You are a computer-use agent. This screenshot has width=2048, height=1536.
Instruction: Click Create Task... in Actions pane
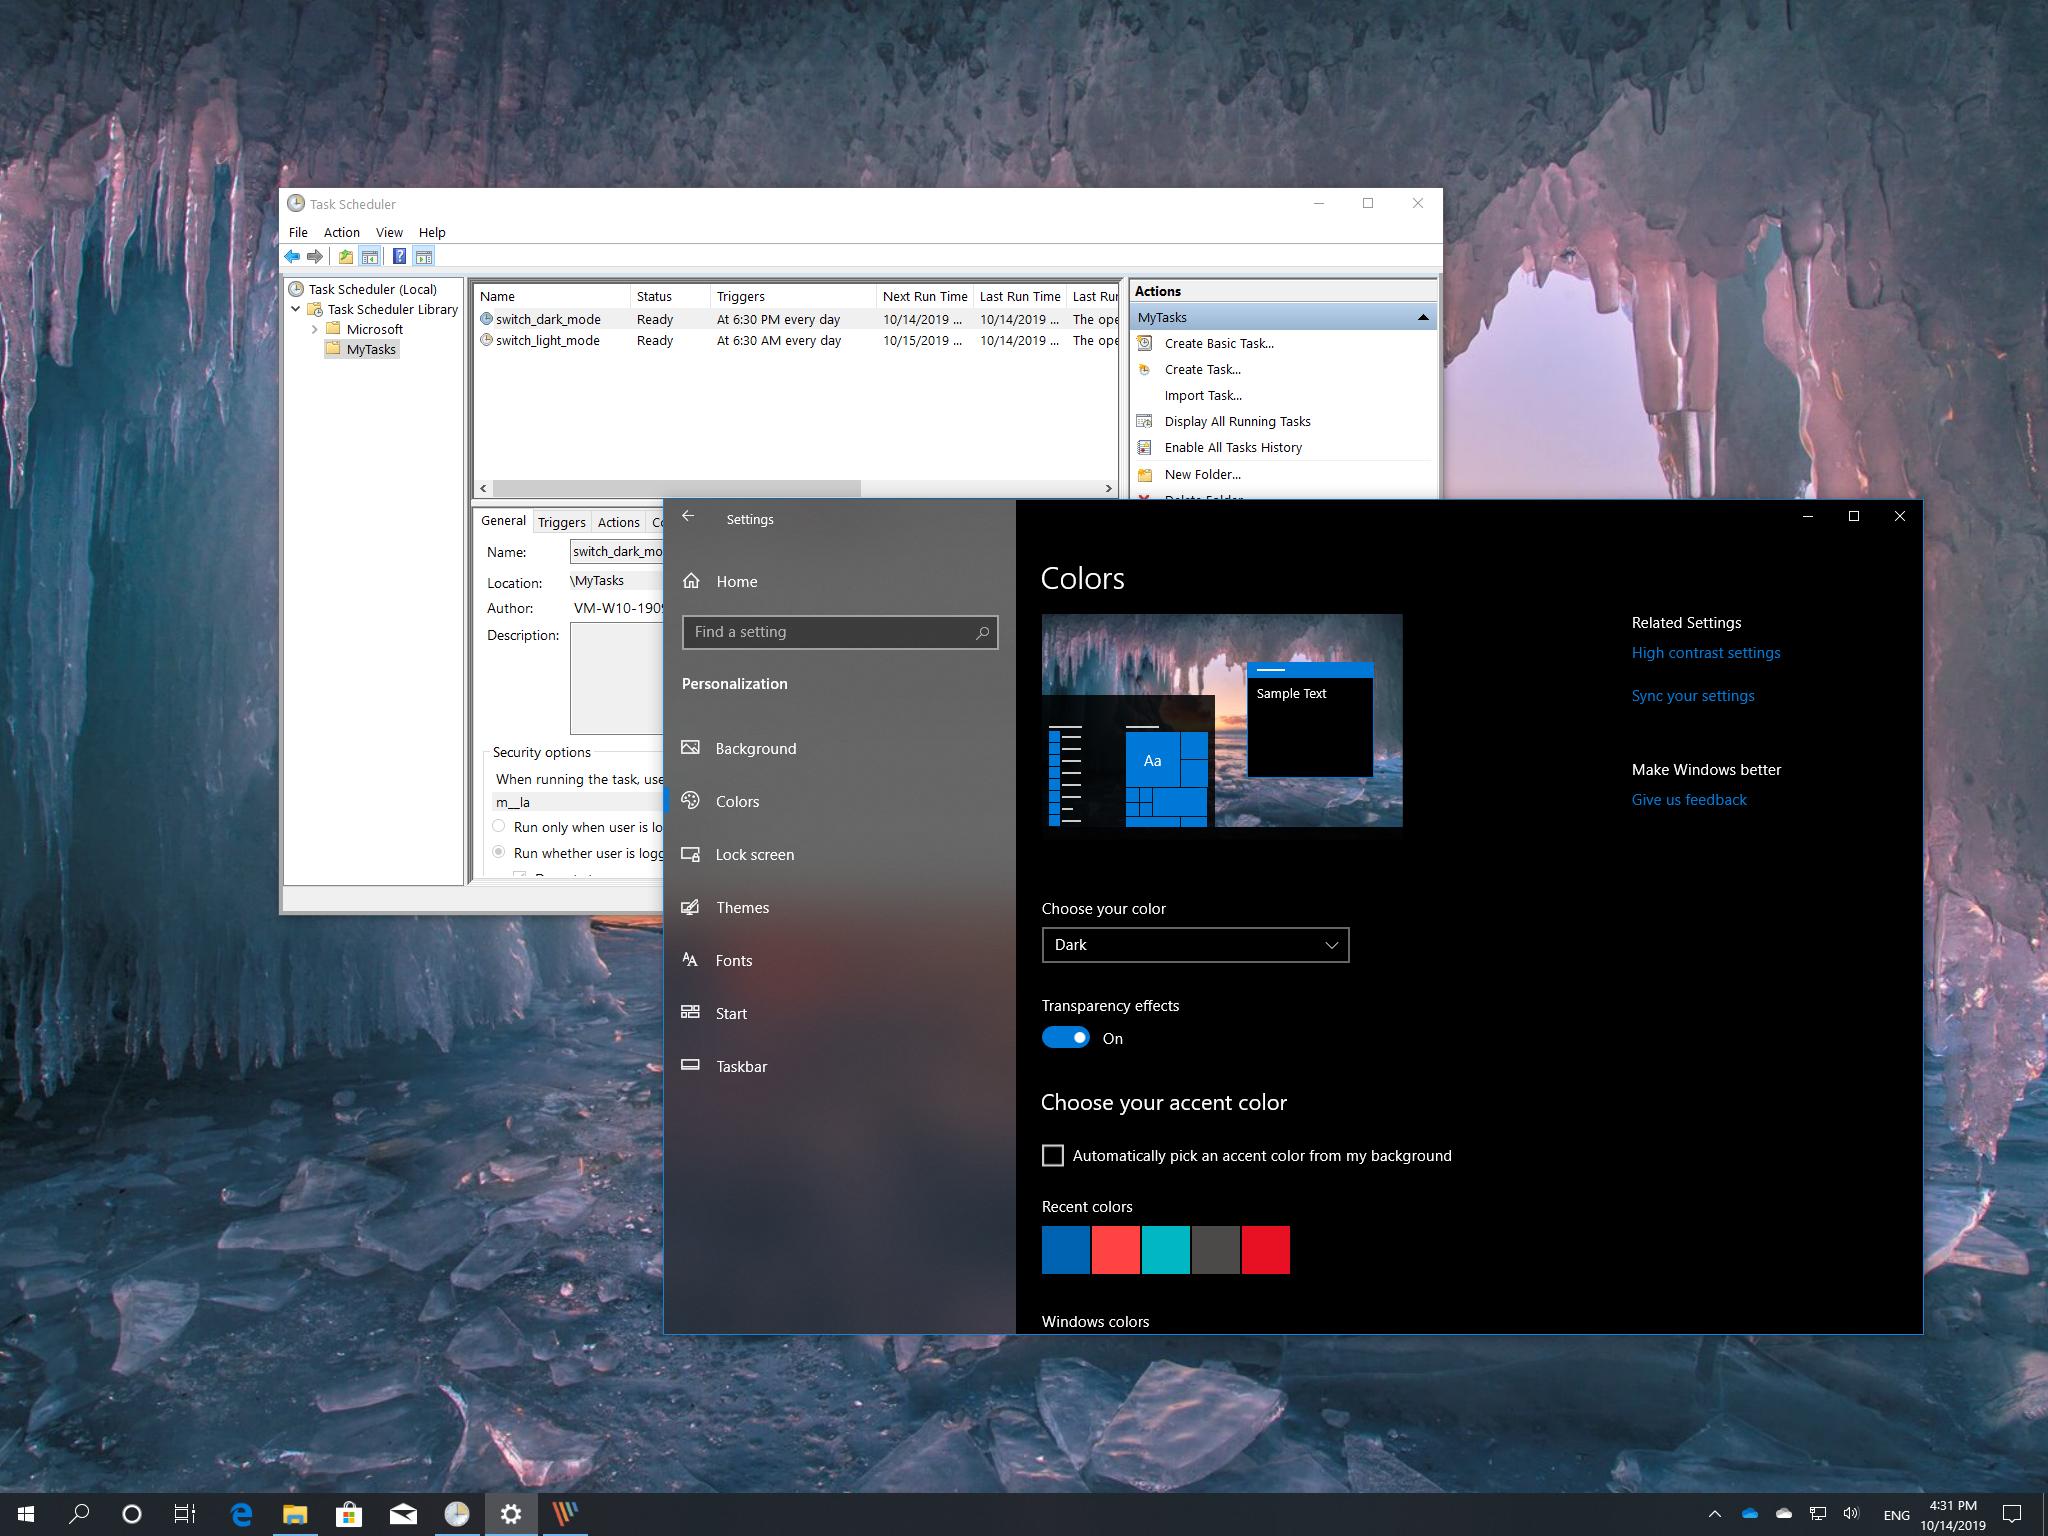[1202, 369]
